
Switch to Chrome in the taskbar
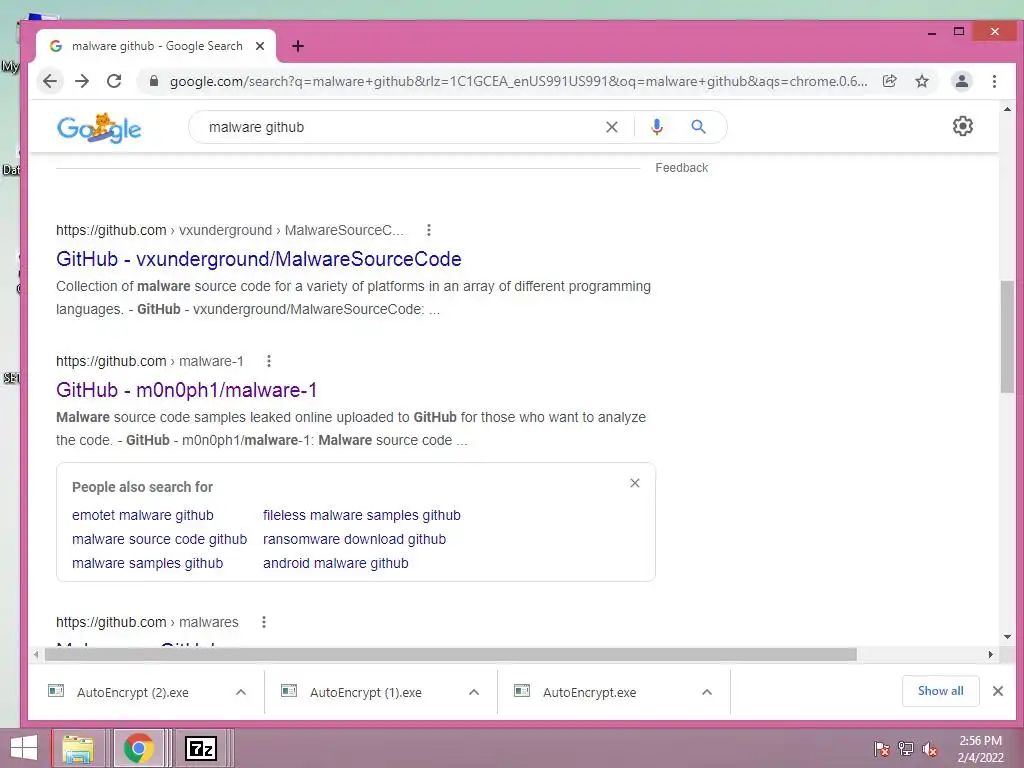[x=138, y=748]
